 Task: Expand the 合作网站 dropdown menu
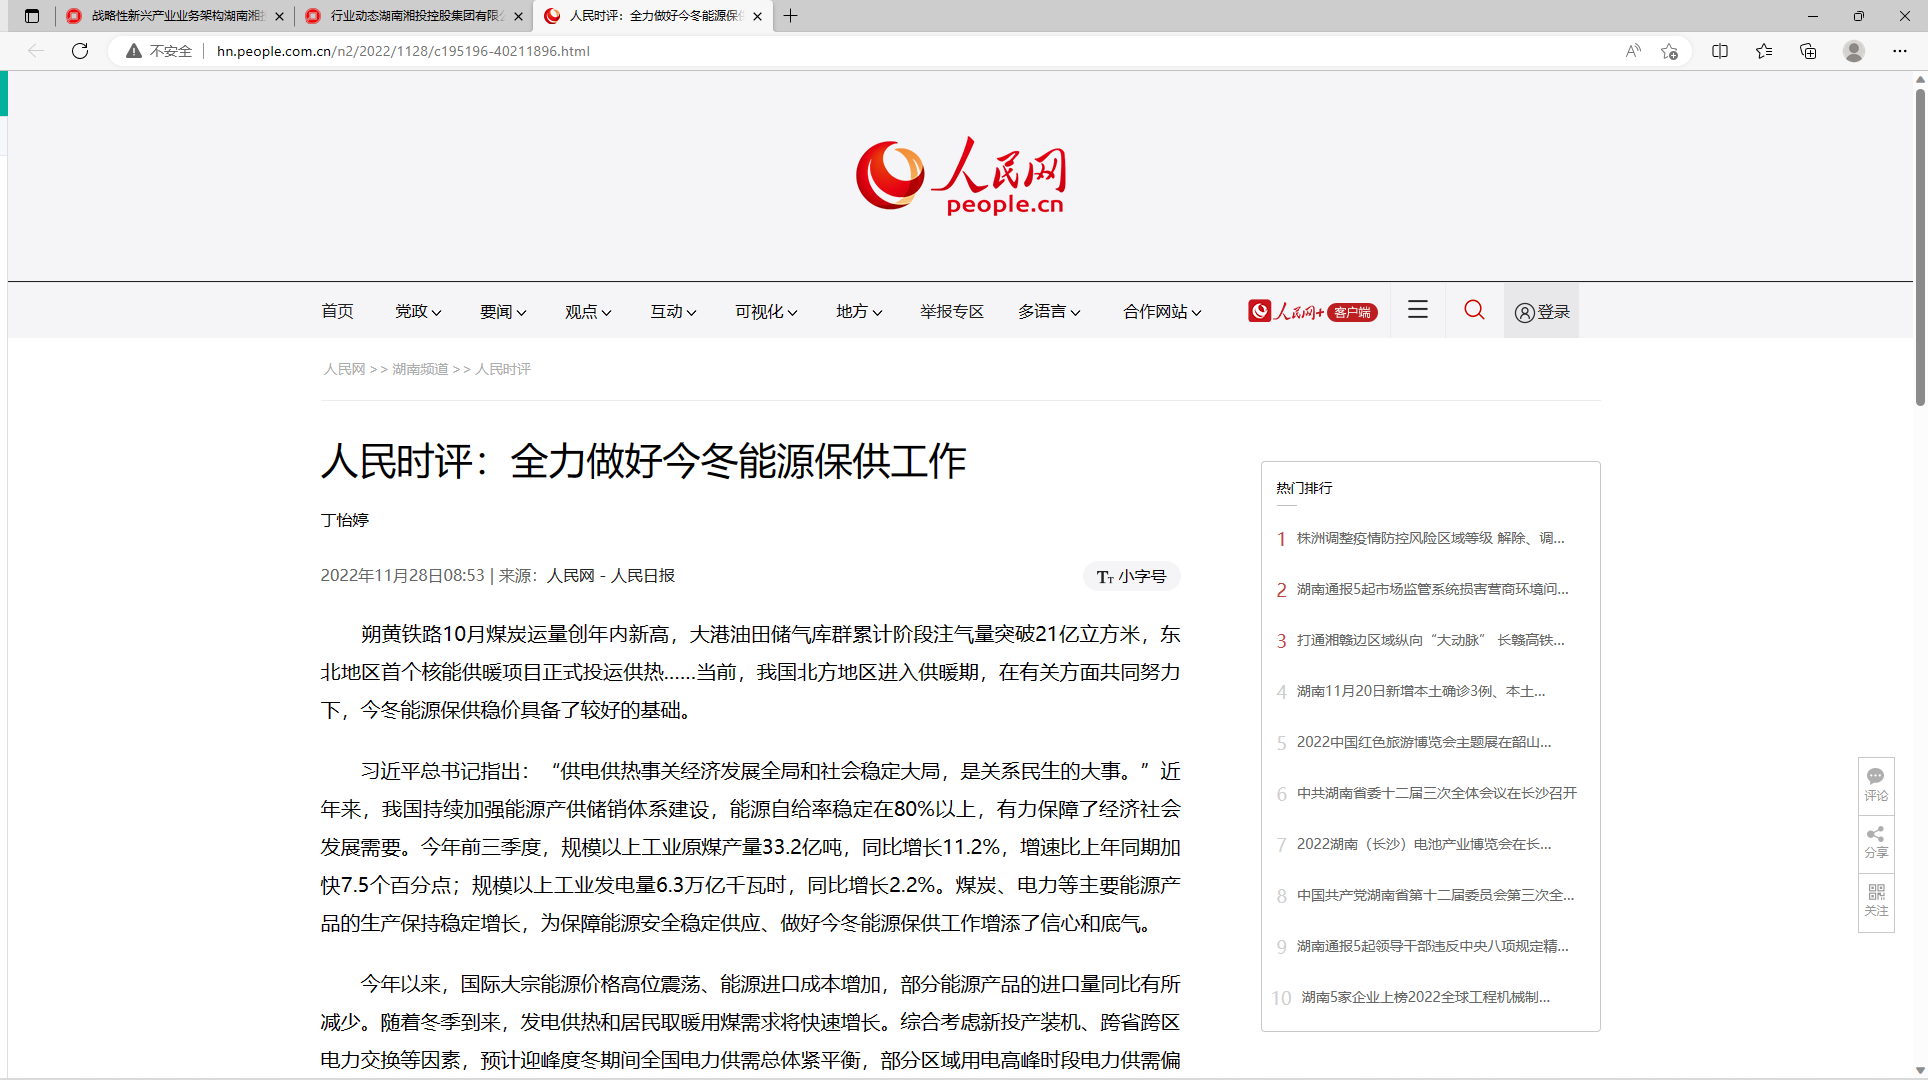pyautogui.click(x=1162, y=312)
